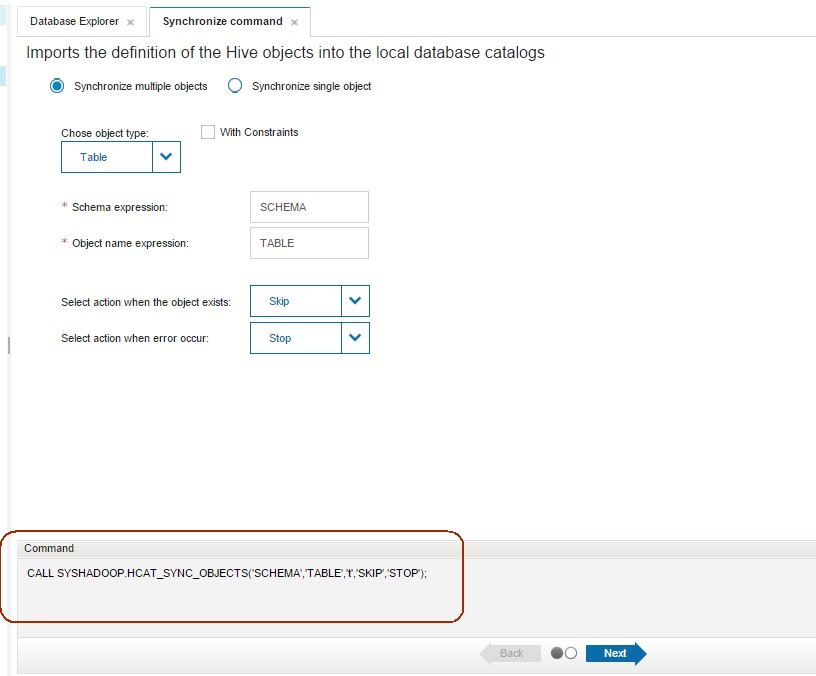
Task: Click the Command panel header
Action: coord(50,548)
